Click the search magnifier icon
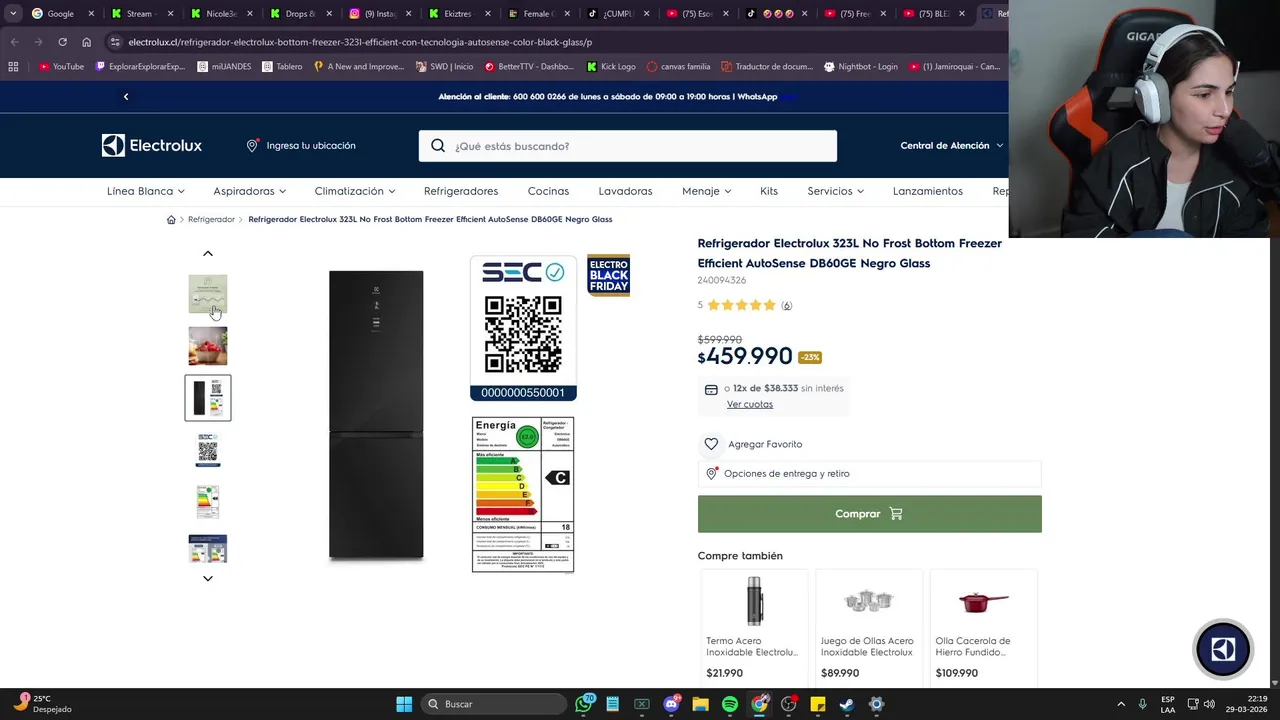Viewport: 1280px width, 720px height. coord(438,146)
